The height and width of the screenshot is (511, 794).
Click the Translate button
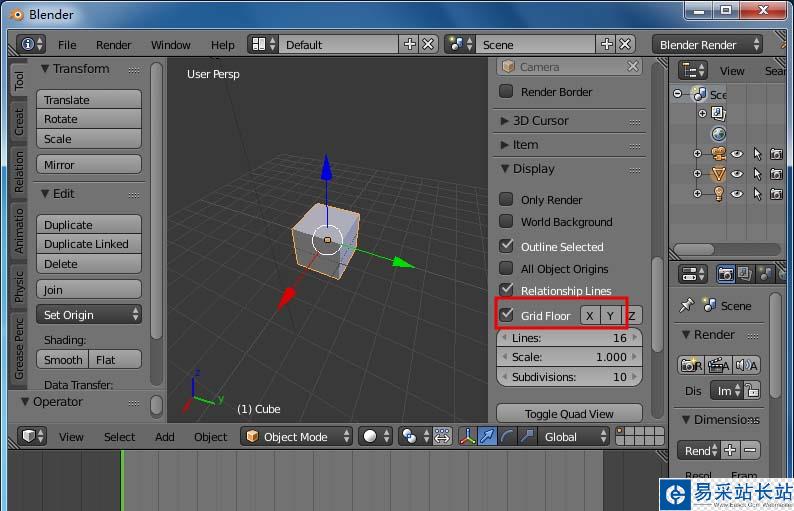[x=89, y=99]
